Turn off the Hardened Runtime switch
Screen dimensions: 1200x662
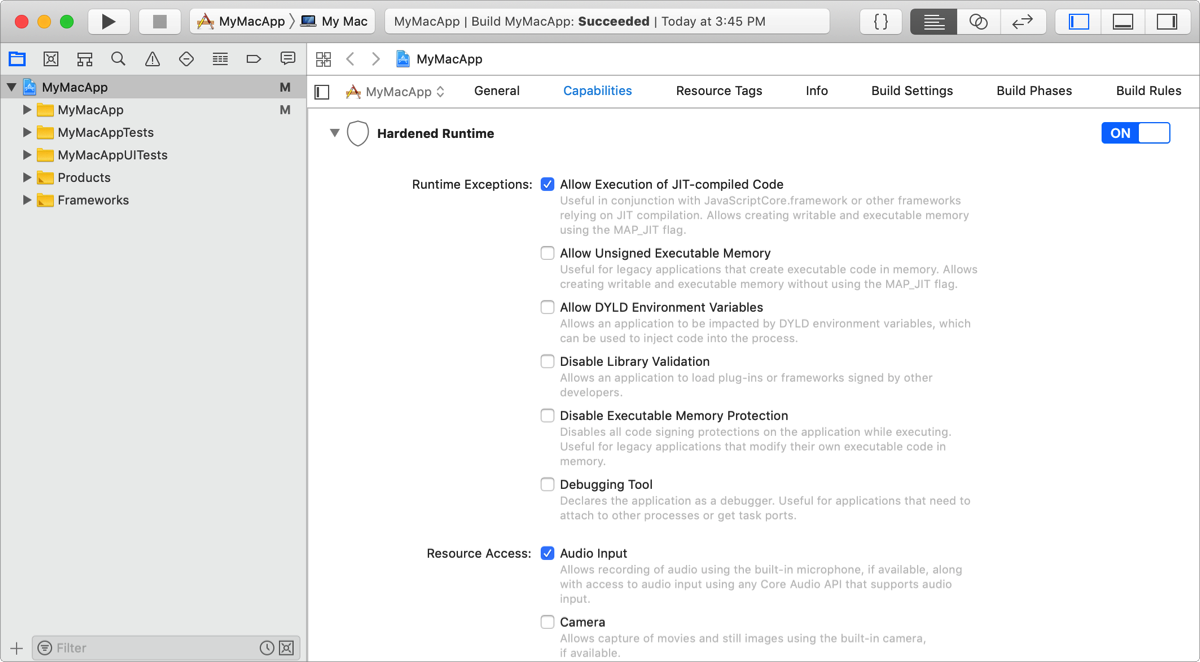pyautogui.click(x=1135, y=133)
